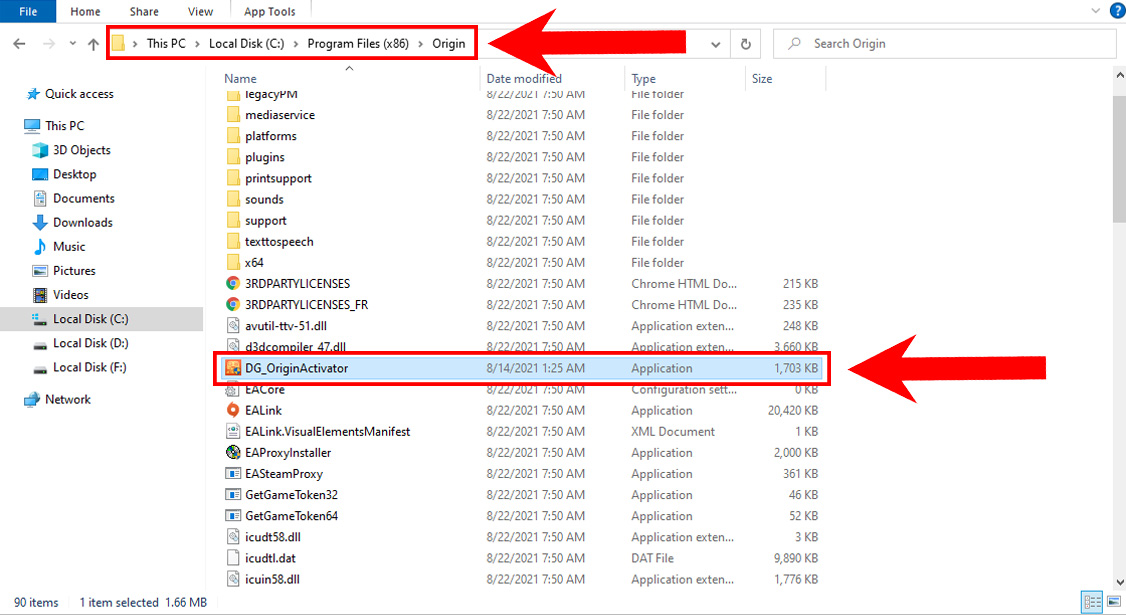Select EASteamProxy application icon
The height and width of the screenshot is (615, 1126).
click(233, 473)
